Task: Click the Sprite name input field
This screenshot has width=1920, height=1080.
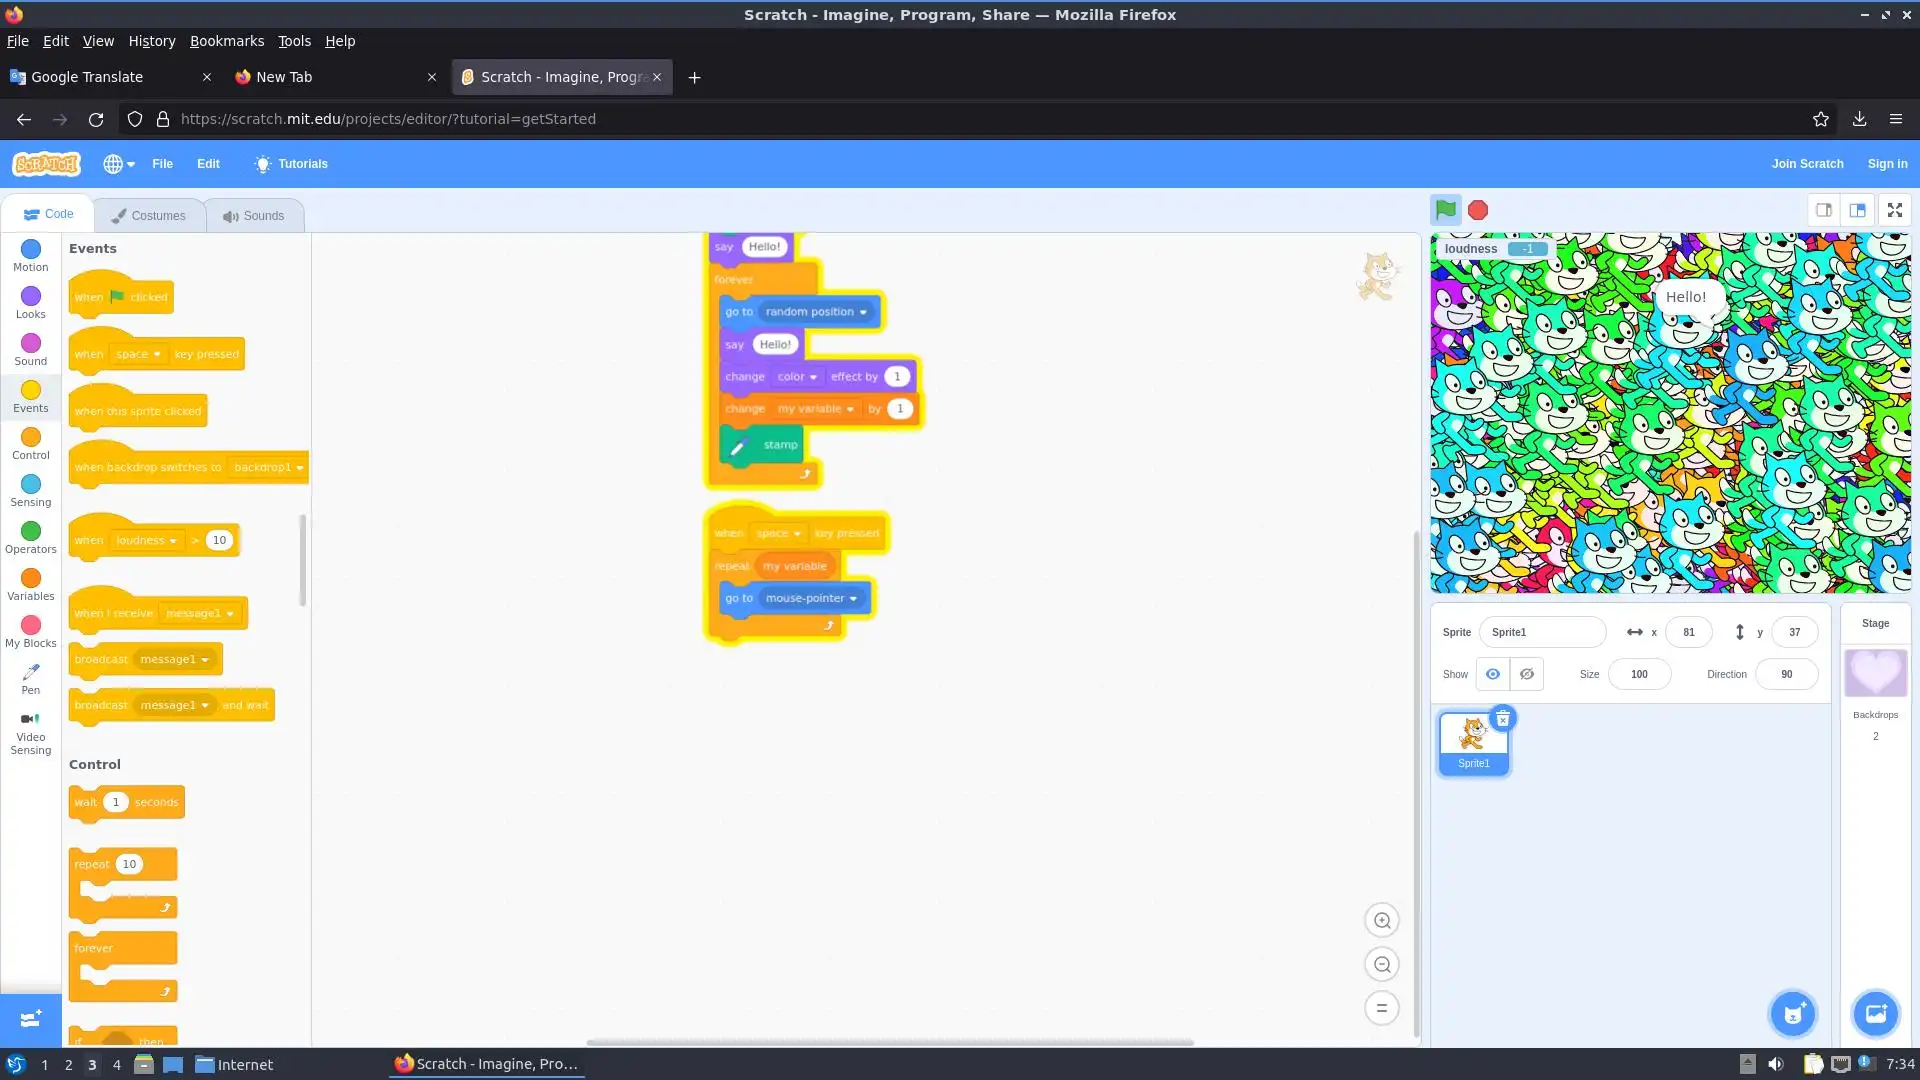Action: pos(1542,632)
